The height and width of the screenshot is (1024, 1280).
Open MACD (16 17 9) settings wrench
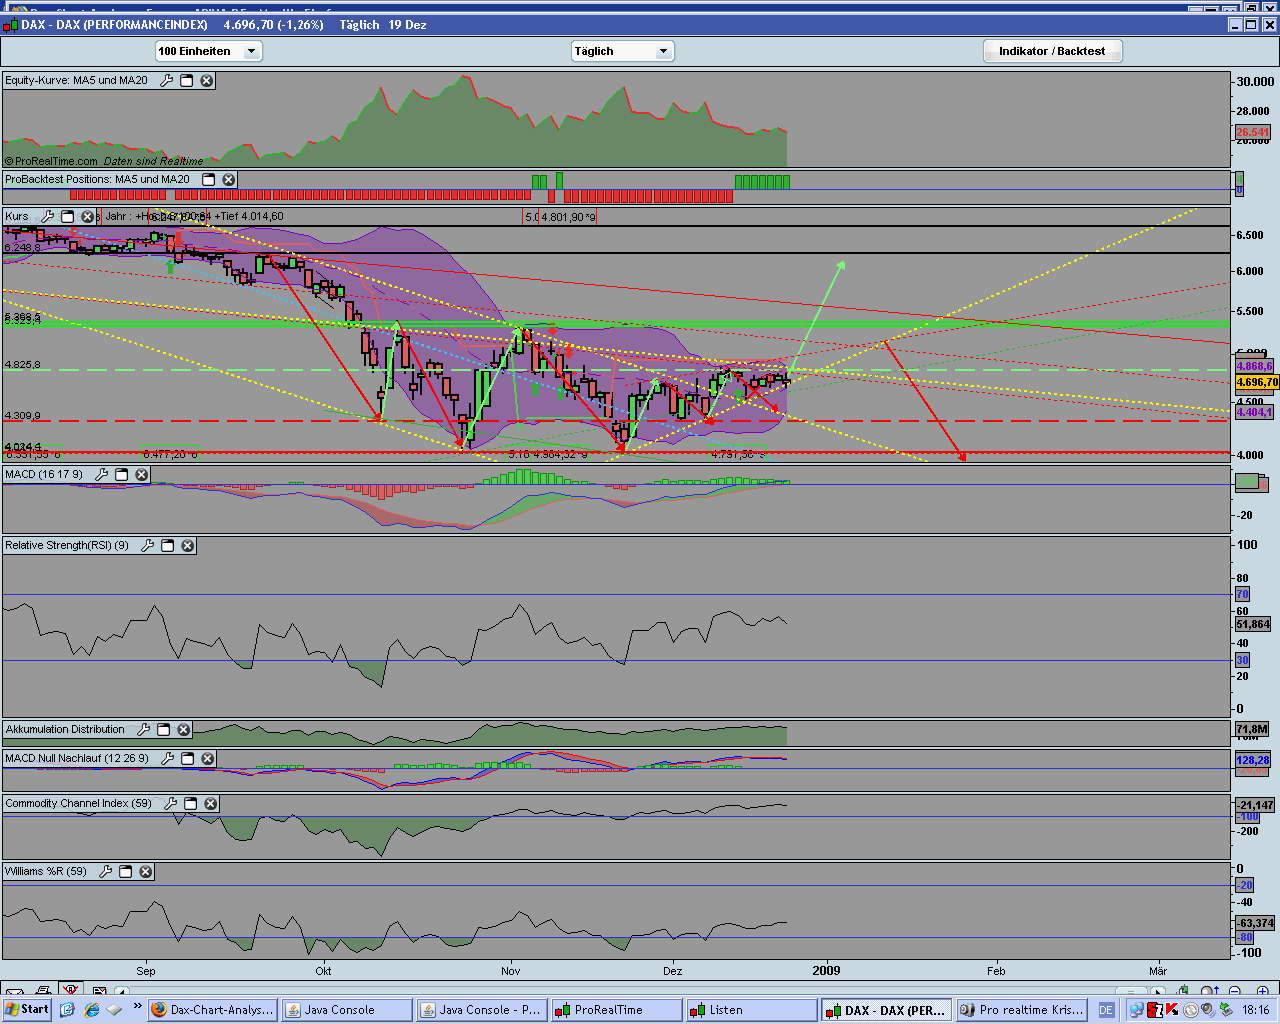click(101, 474)
